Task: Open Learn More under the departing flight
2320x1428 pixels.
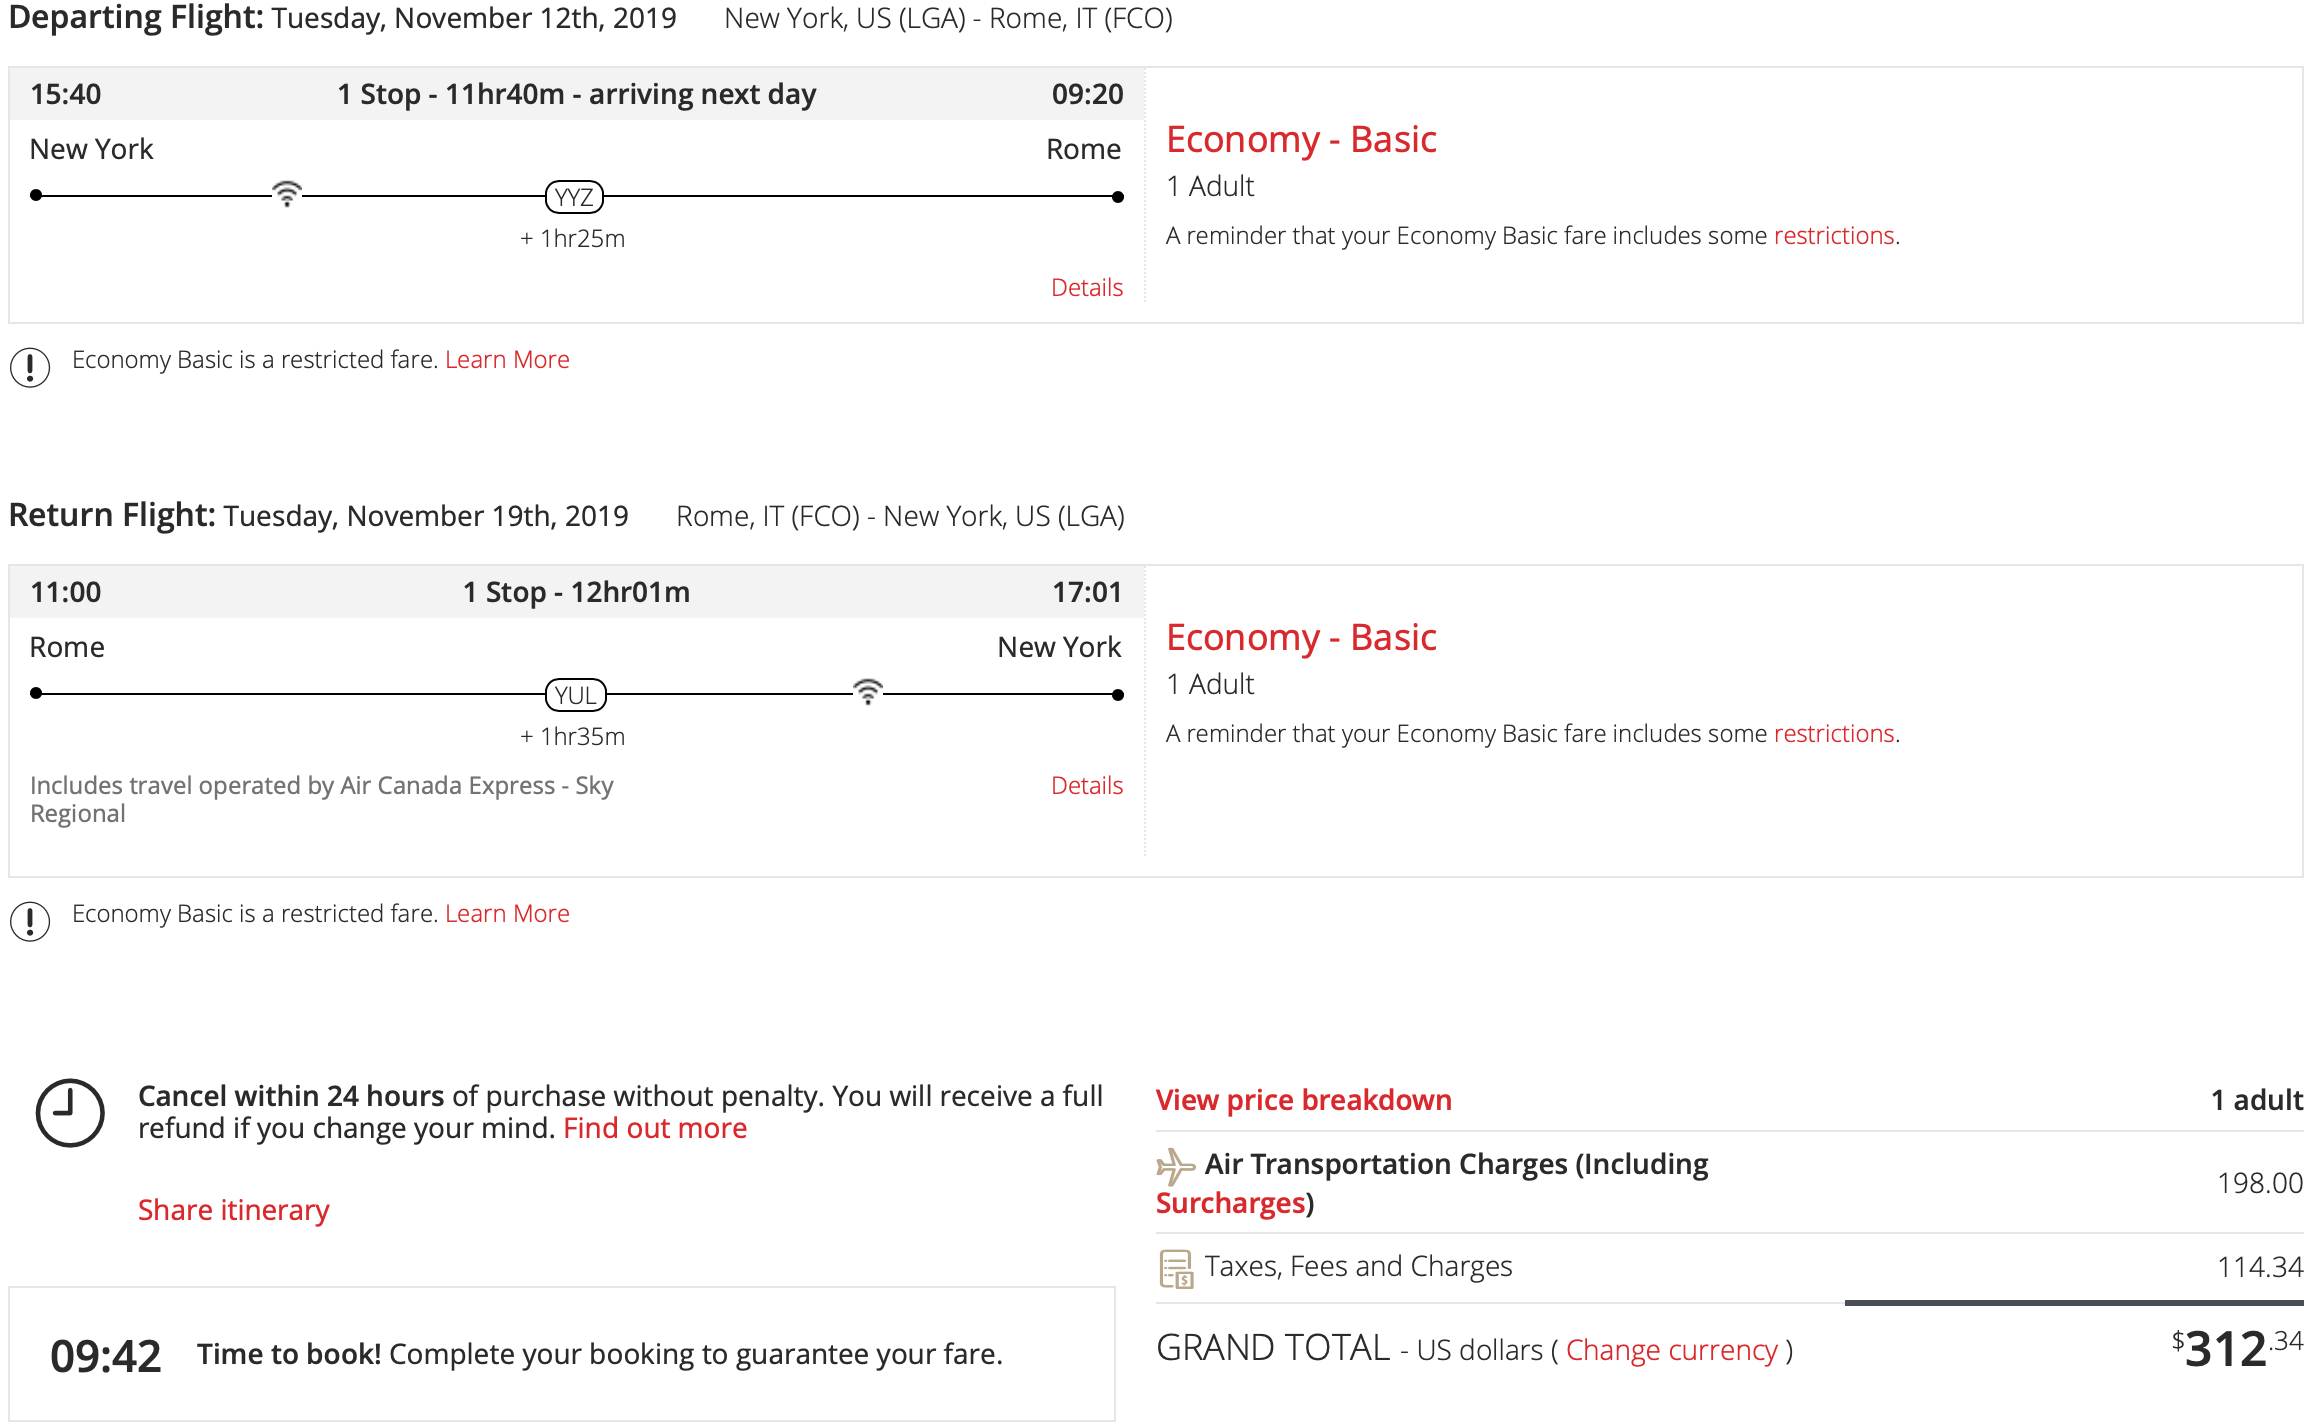Action: [x=507, y=360]
